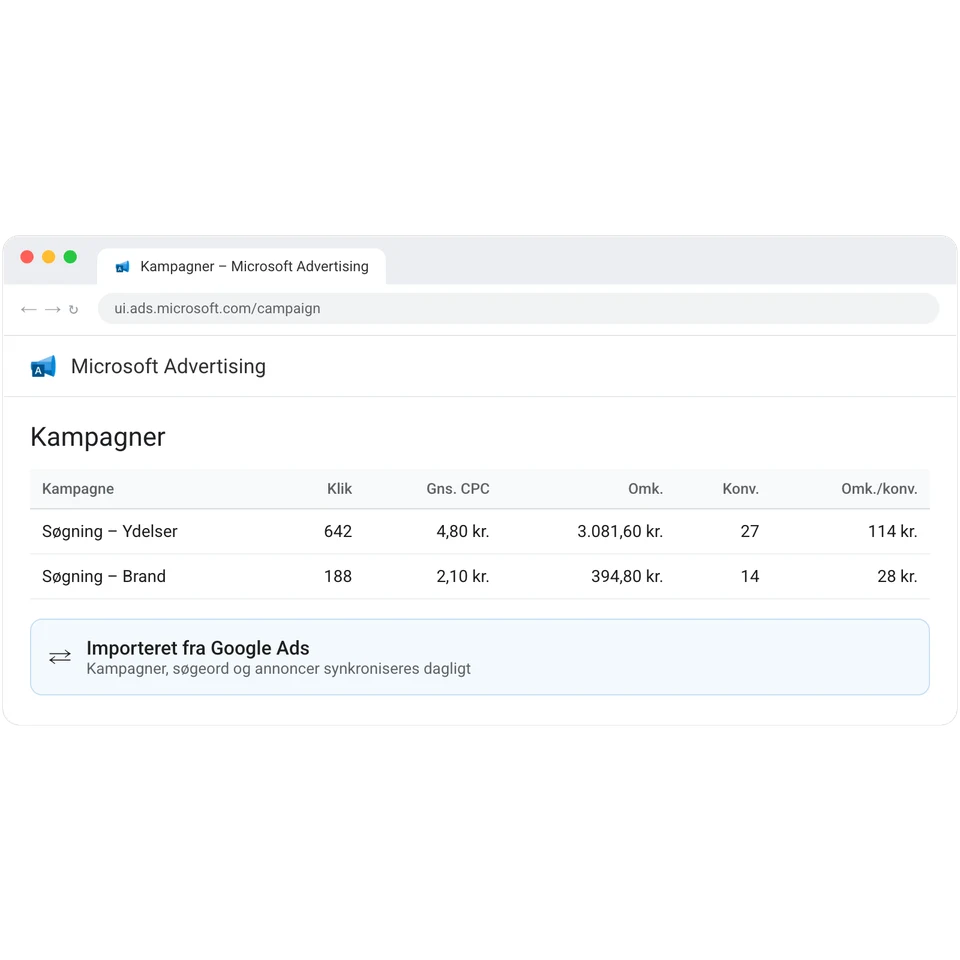960x960 pixels.
Task: Click the 394,80 kr. cost value
Action: [x=627, y=576]
